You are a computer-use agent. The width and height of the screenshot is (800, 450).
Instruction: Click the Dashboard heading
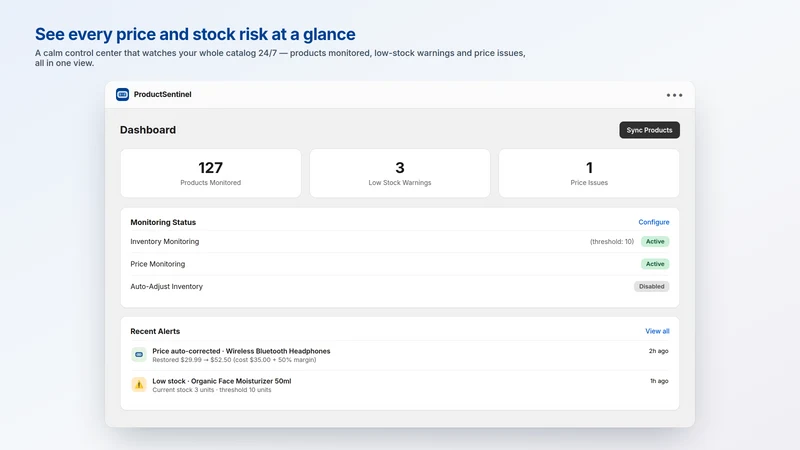click(x=148, y=130)
